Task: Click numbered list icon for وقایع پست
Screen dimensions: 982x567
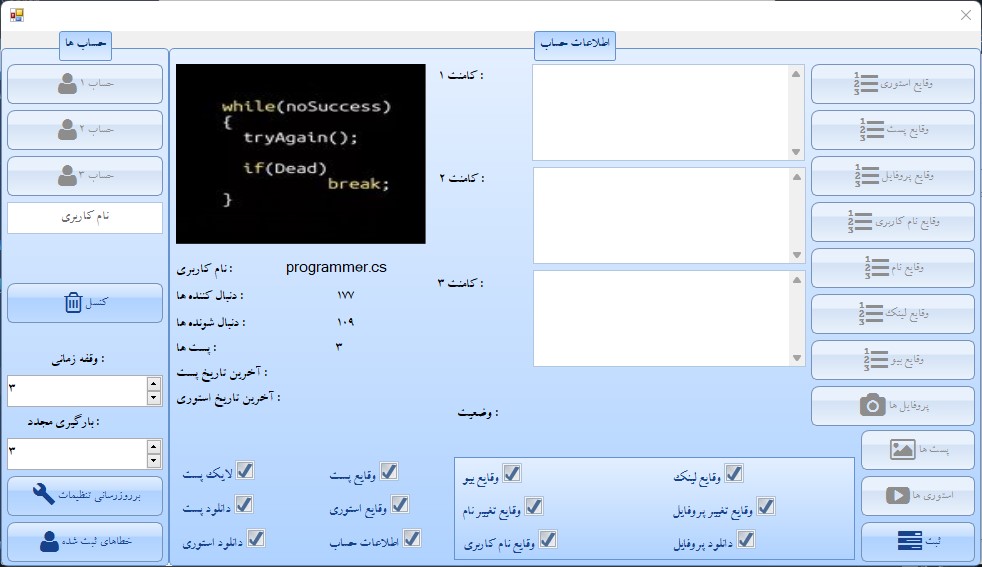Action: click(x=871, y=130)
